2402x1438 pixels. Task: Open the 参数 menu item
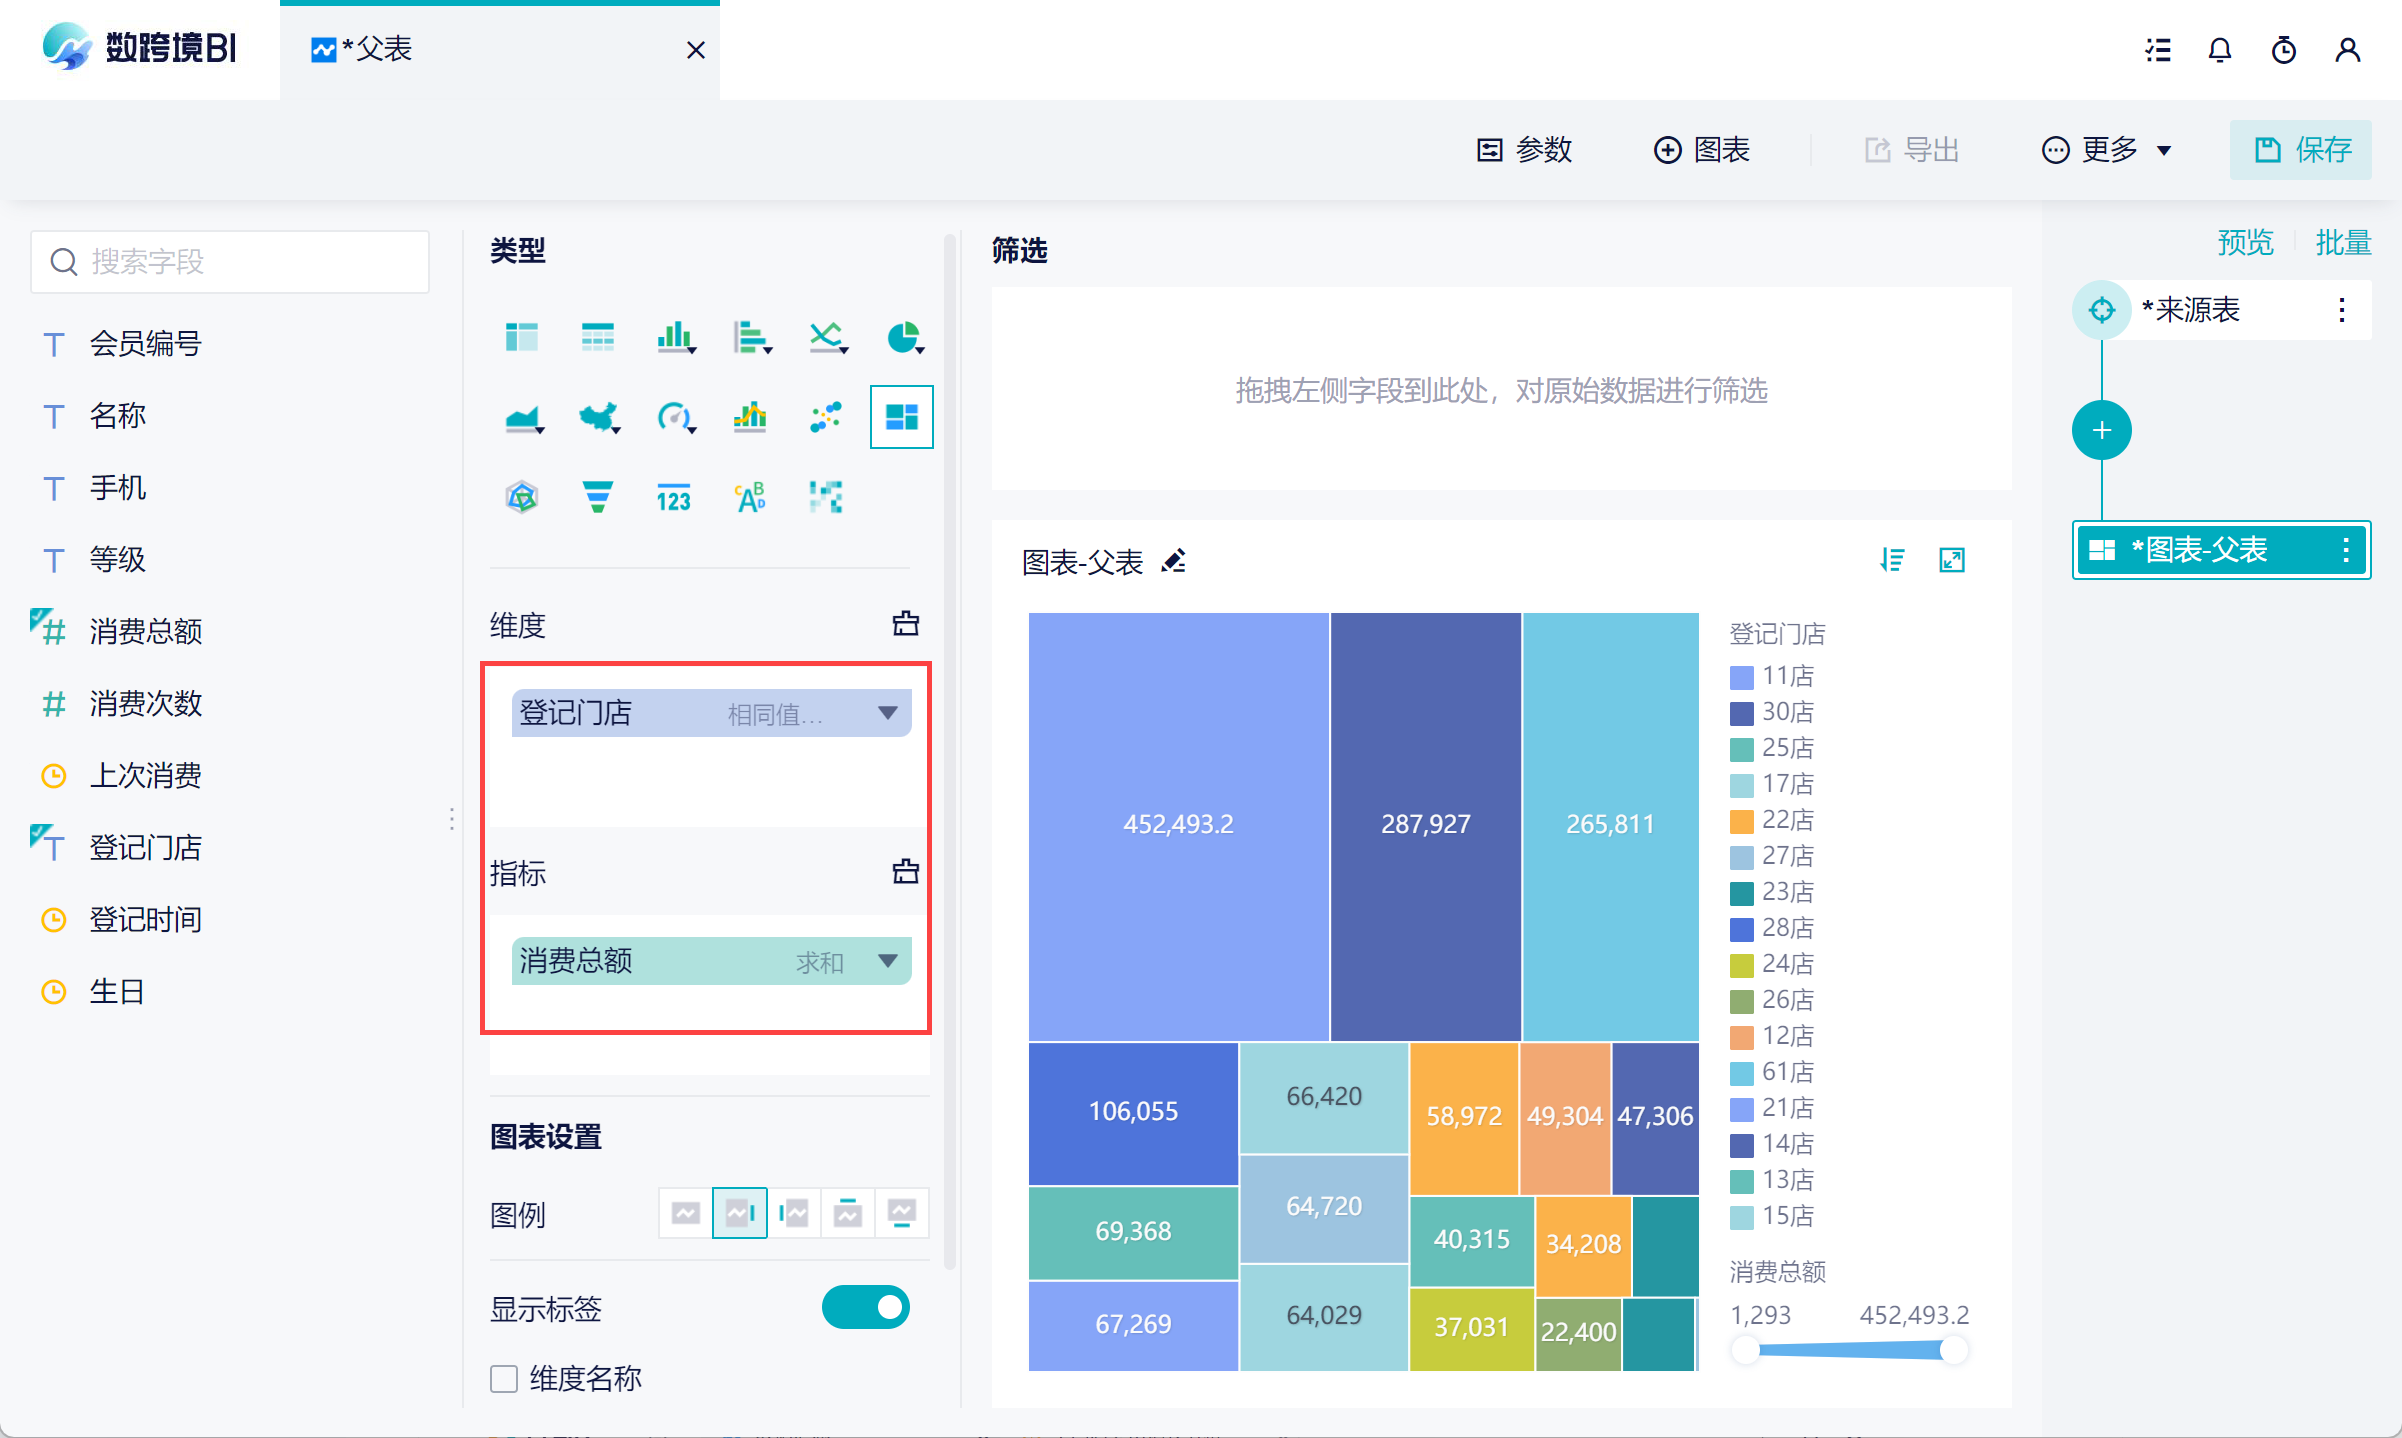(x=1525, y=150)
